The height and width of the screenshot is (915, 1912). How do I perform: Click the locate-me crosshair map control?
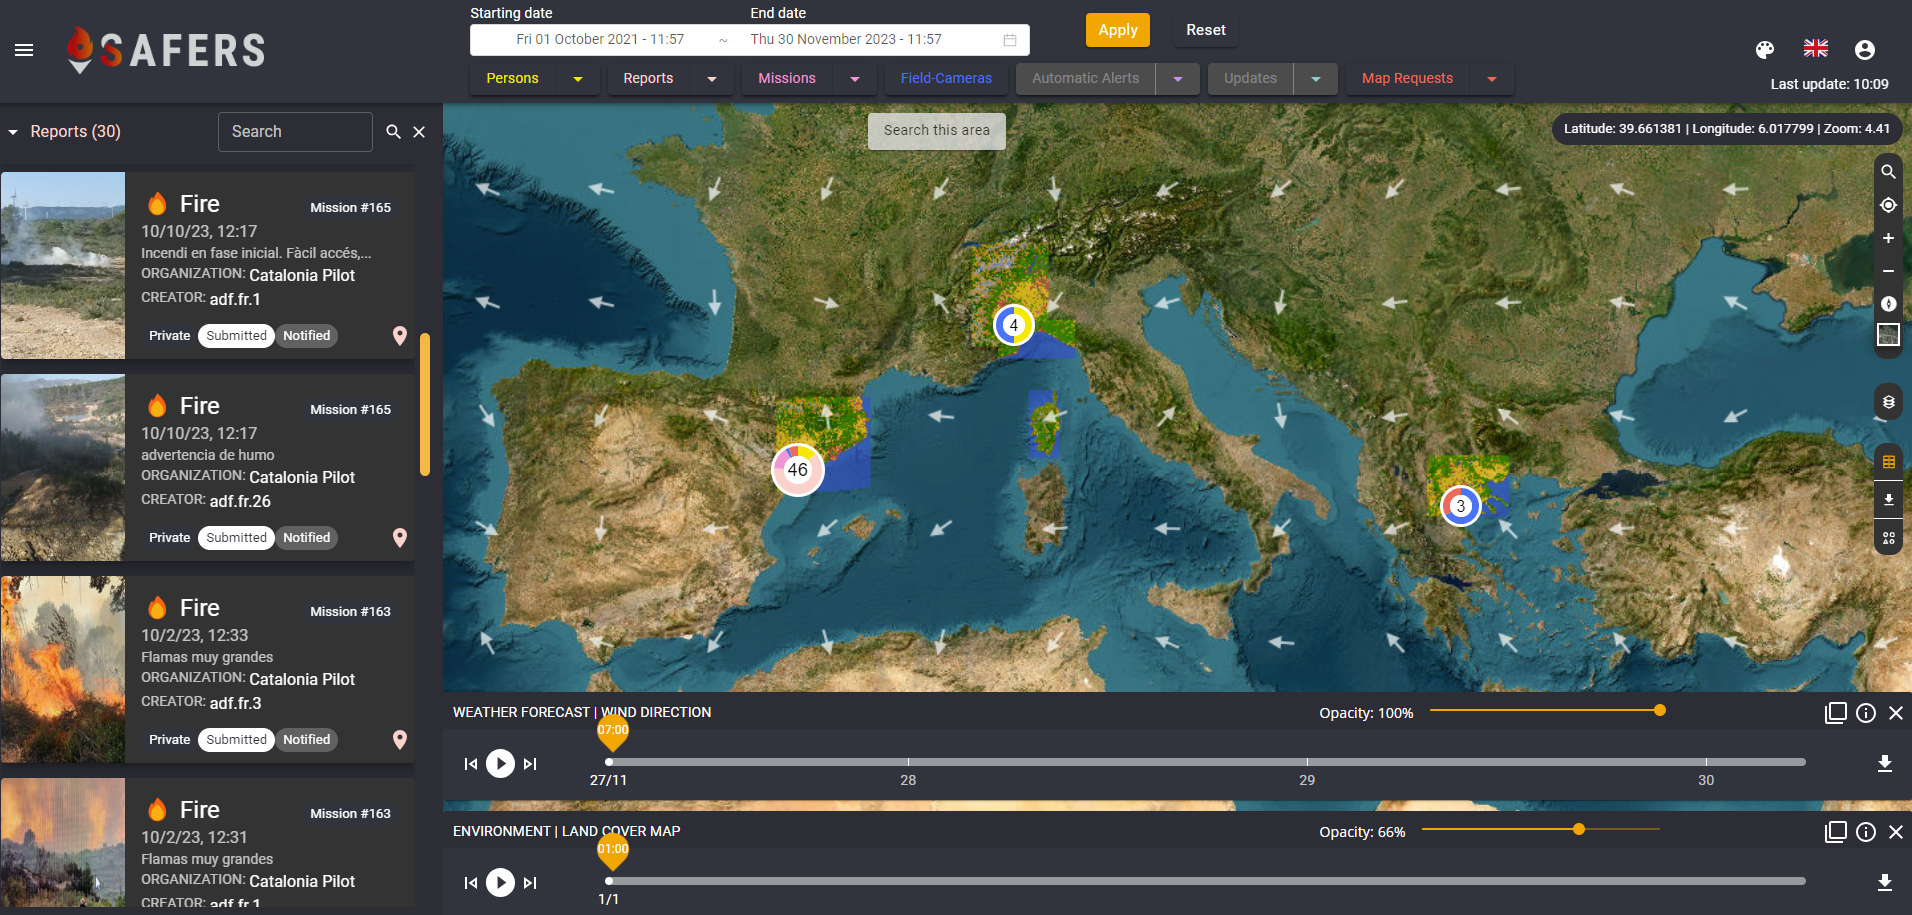click(1888, 205)
